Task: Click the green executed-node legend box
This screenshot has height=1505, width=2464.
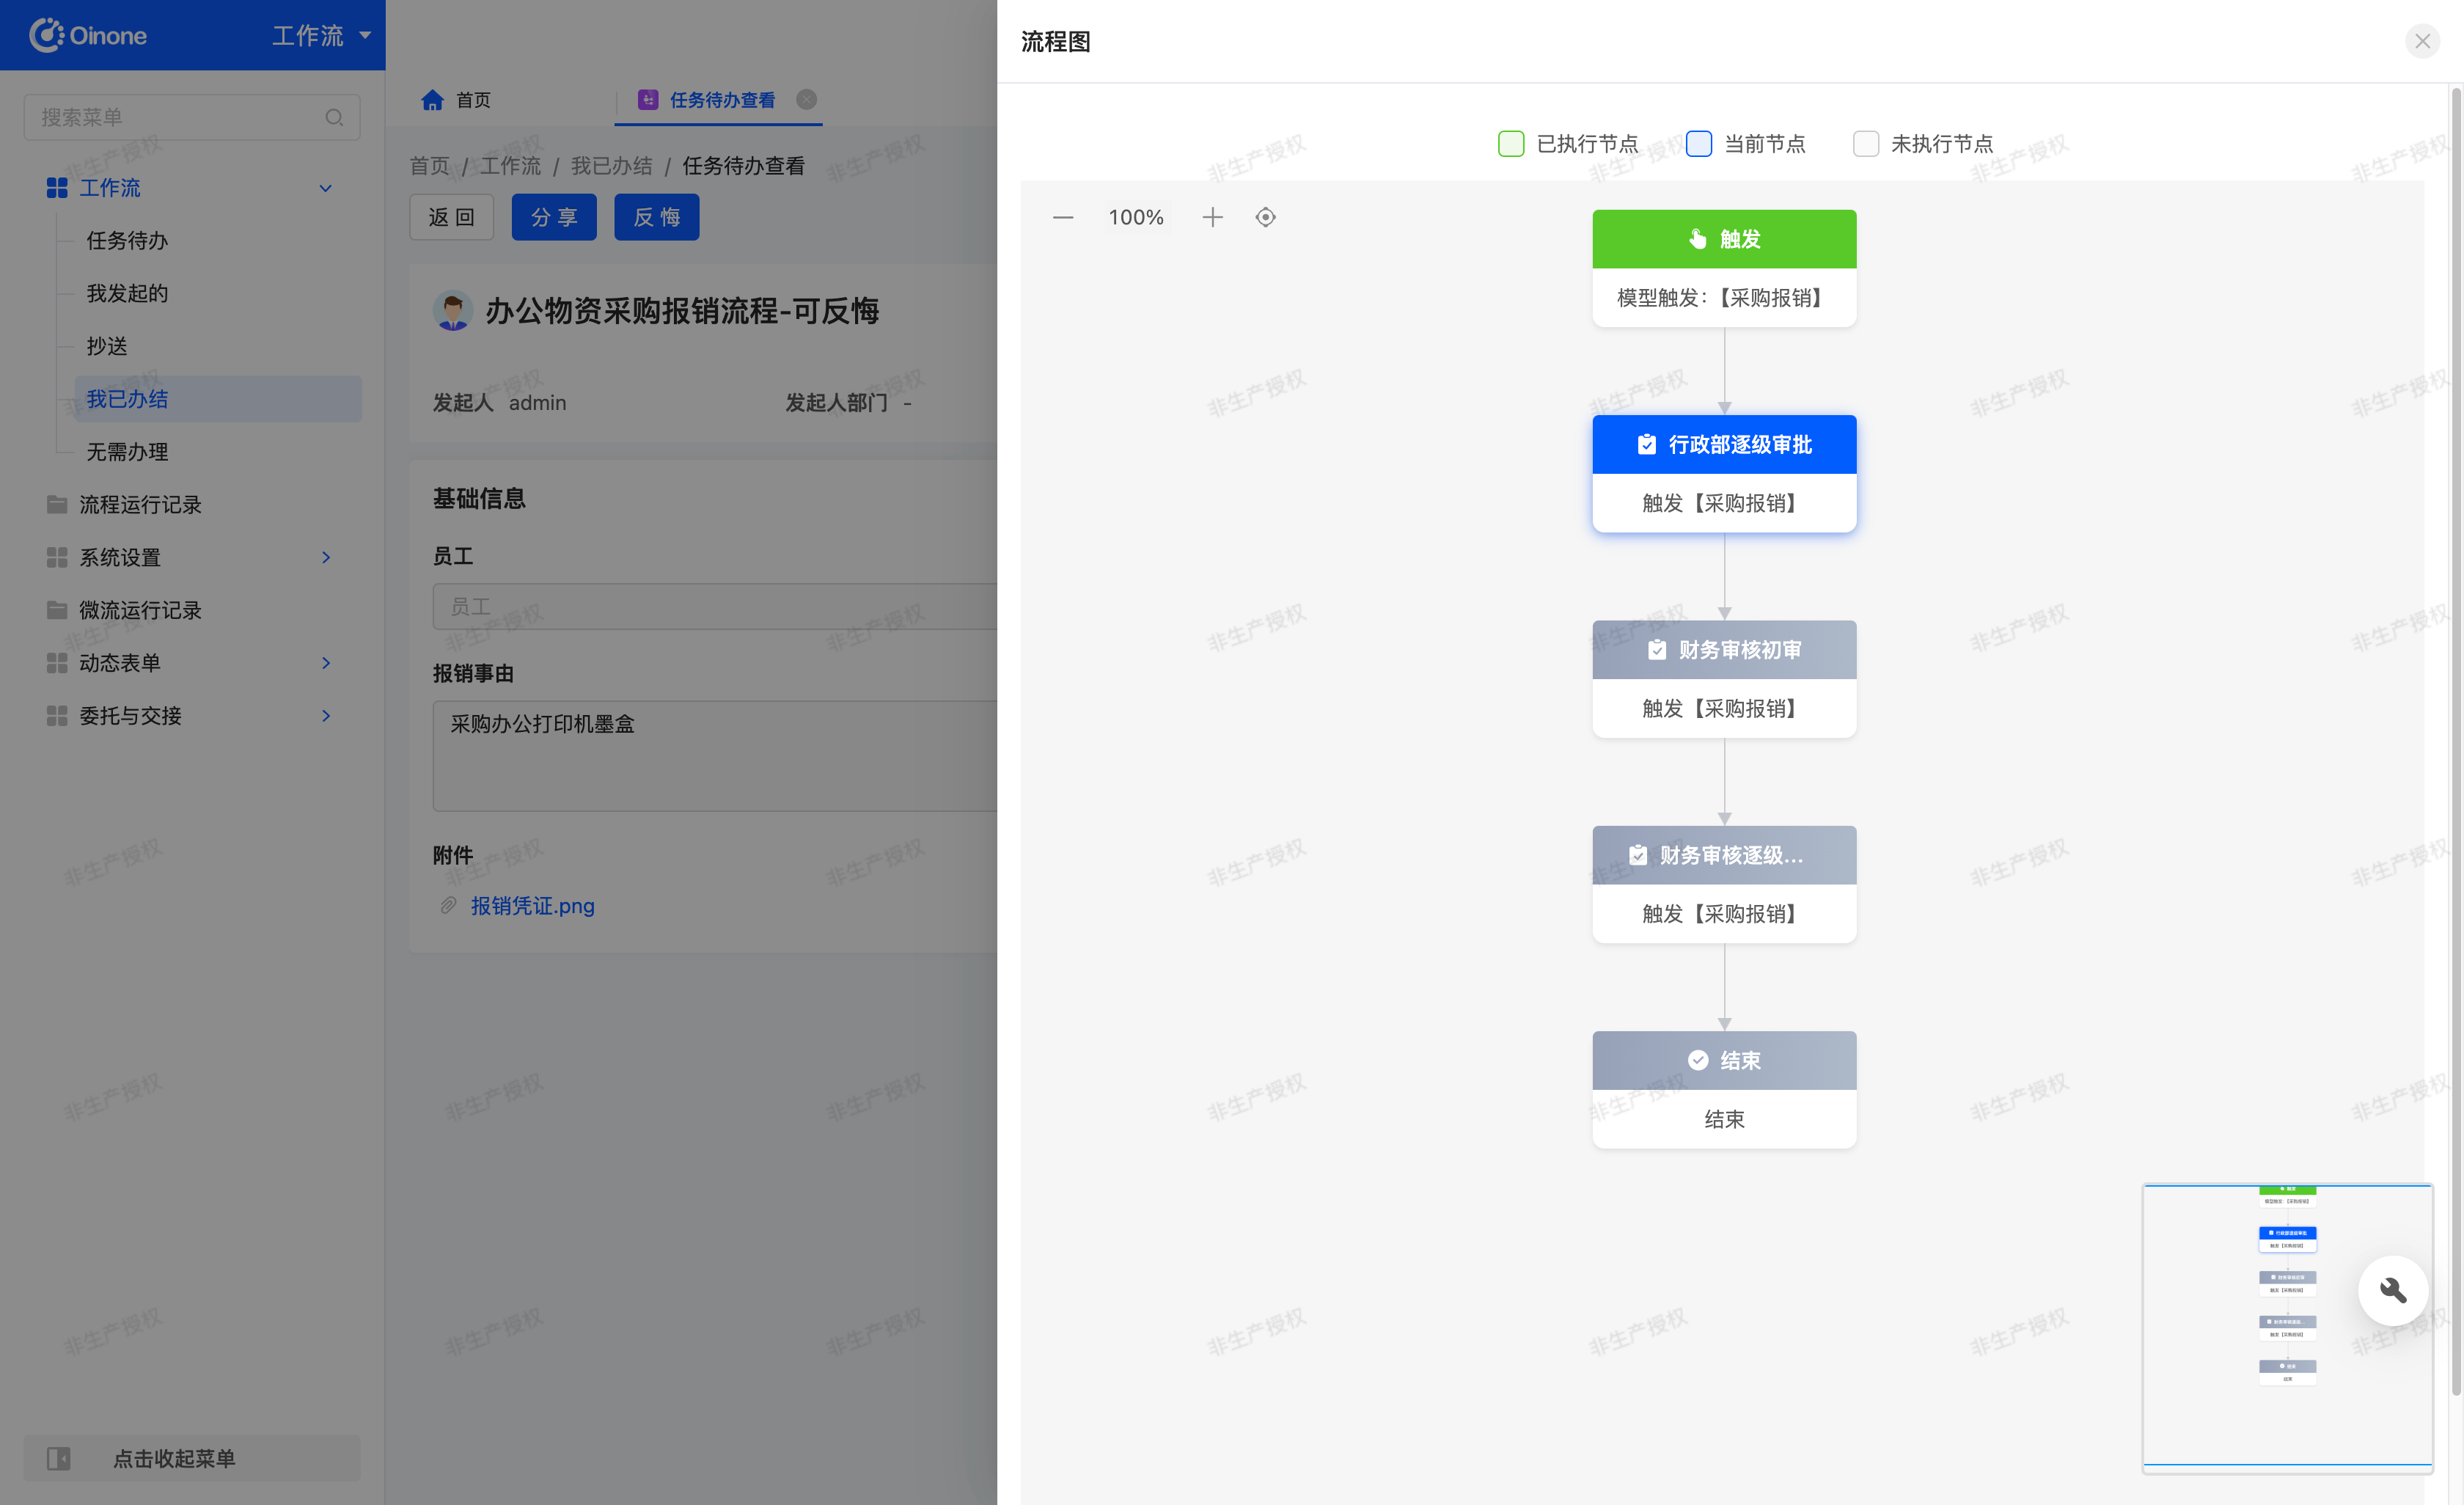Action: pyautogui.click(x=1510, y=144)
